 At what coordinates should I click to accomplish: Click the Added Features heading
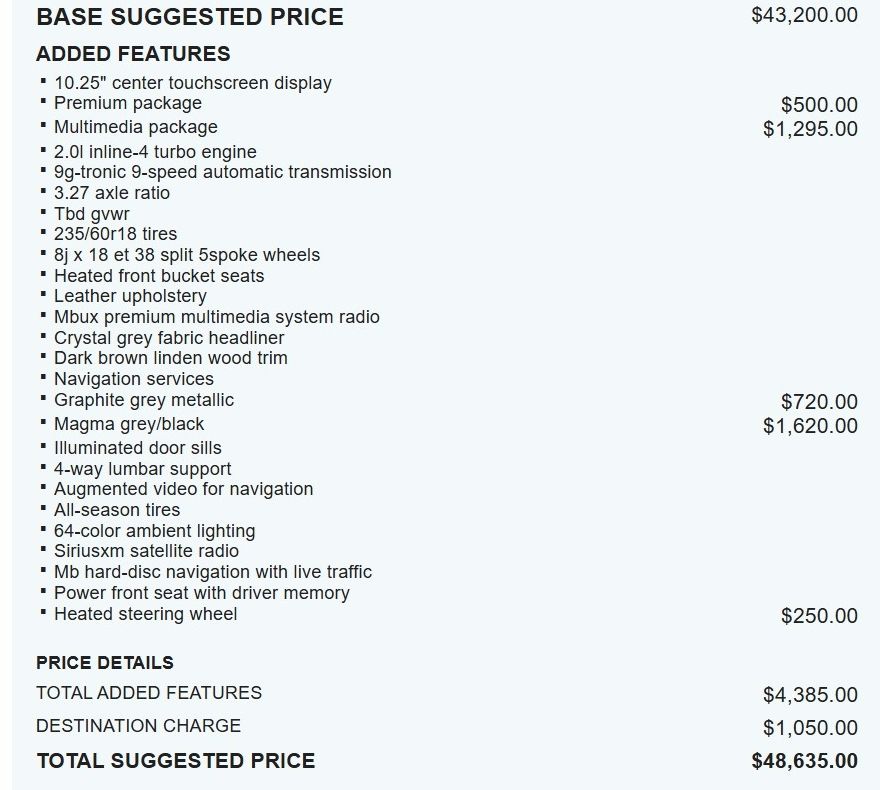coord(133,54)
